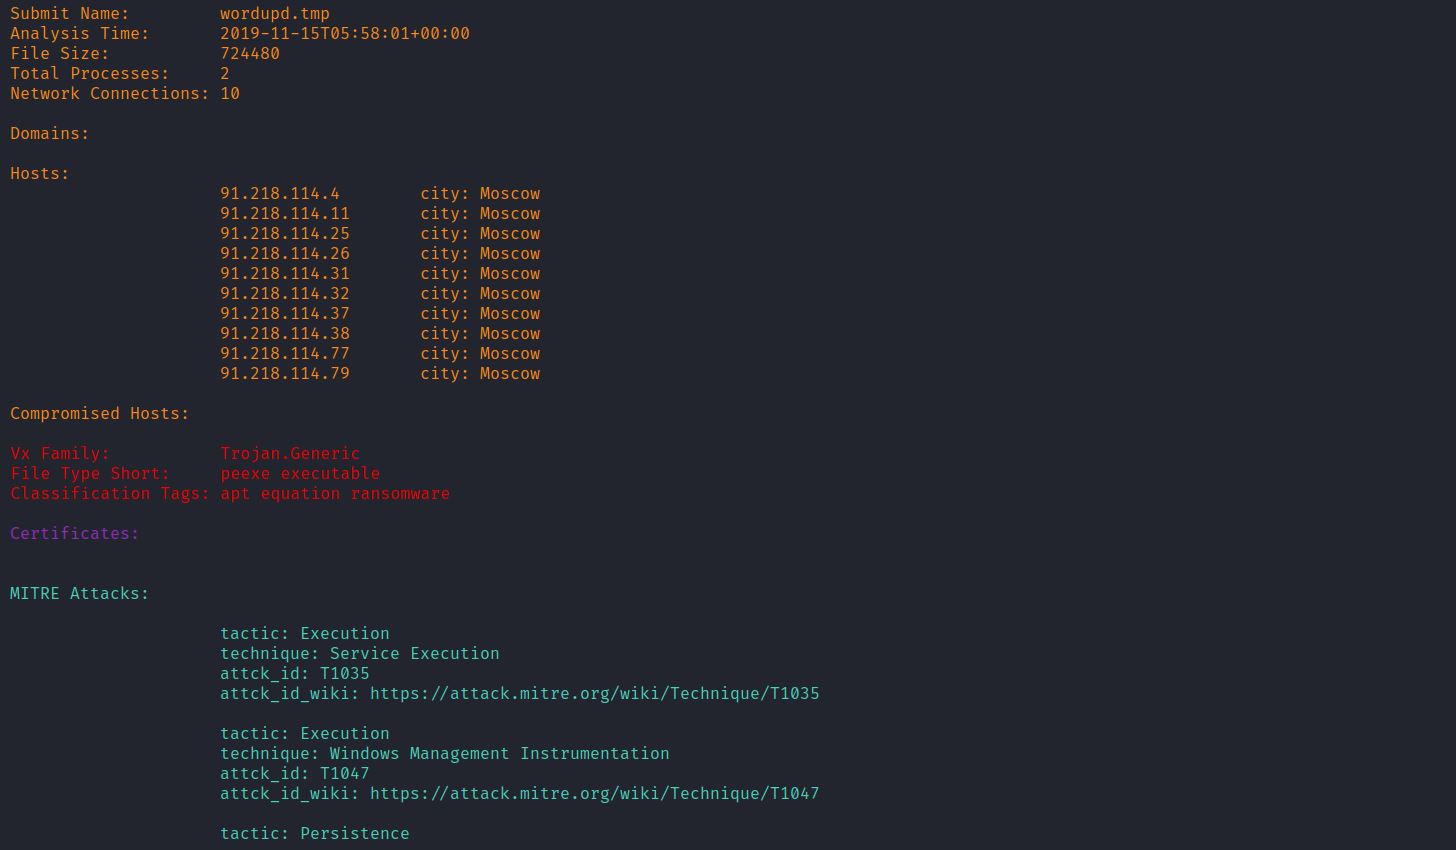Click the Compromised Hosts heading
The width and height of the screenshot is (1456, 850).
click(x=100, y=414)
